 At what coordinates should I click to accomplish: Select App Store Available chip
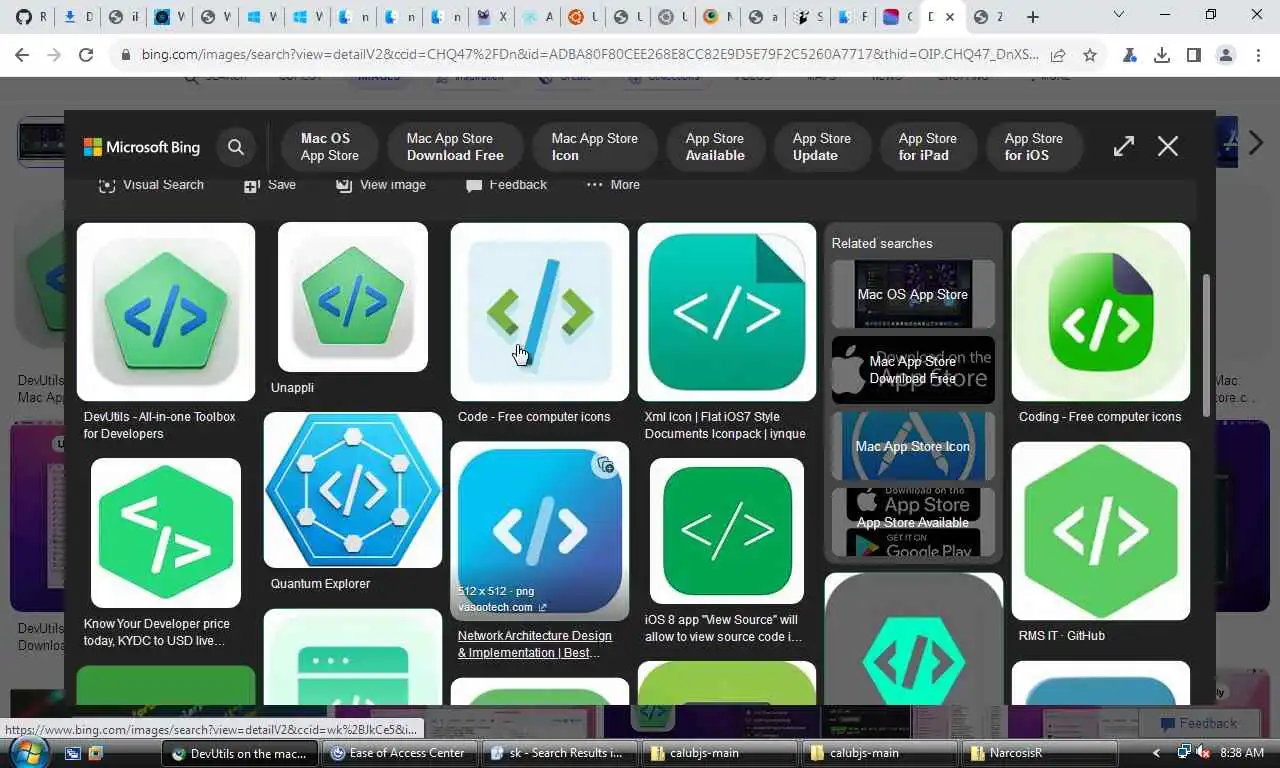[715, 147]
